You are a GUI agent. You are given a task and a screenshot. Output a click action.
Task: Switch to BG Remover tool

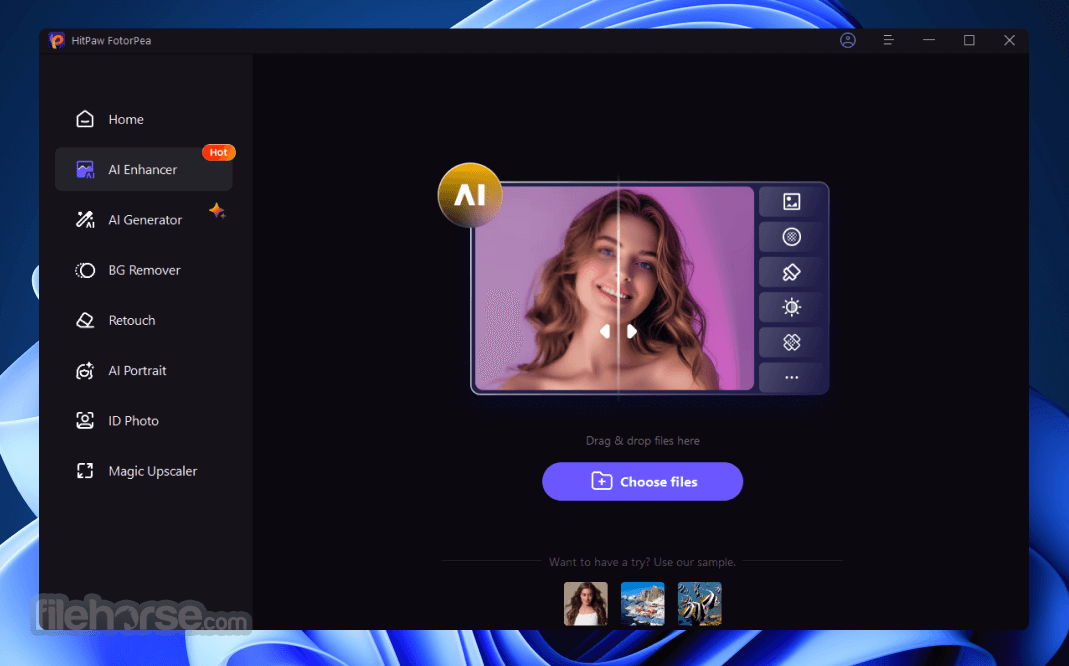[143, 270]
